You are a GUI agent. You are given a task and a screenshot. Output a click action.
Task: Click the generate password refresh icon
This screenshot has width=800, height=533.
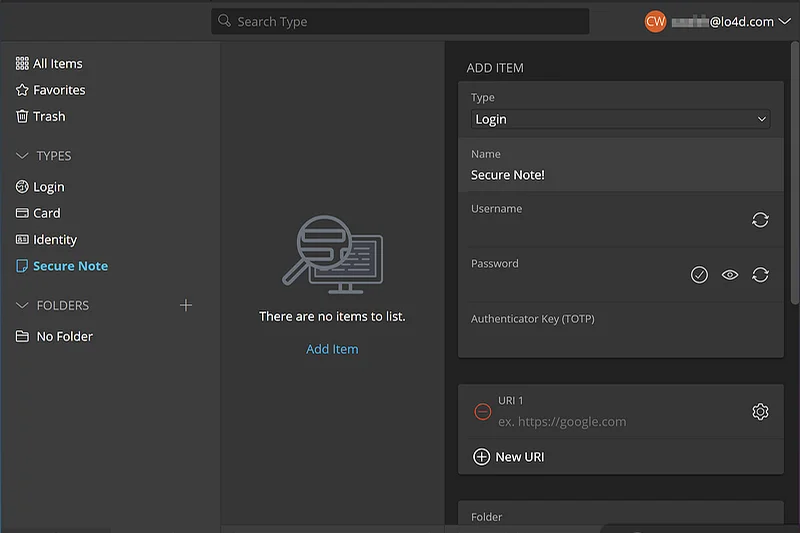(x=760, y=275)
